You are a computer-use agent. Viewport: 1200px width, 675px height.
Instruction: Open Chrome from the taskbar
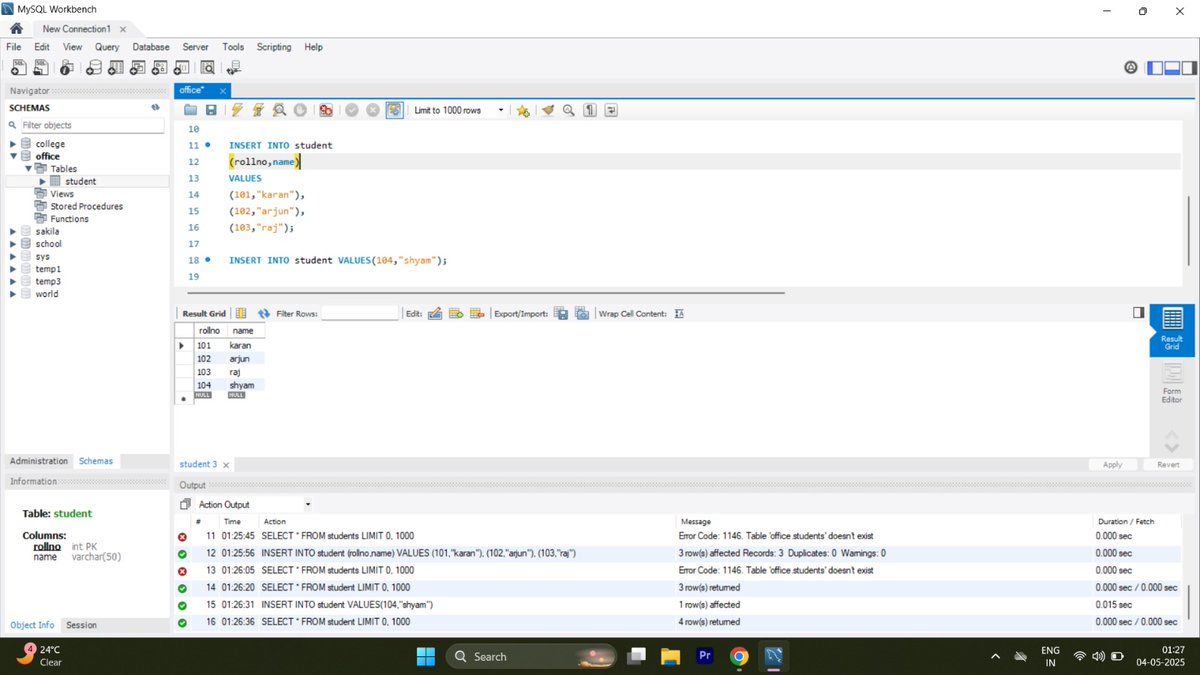[739, 656]
